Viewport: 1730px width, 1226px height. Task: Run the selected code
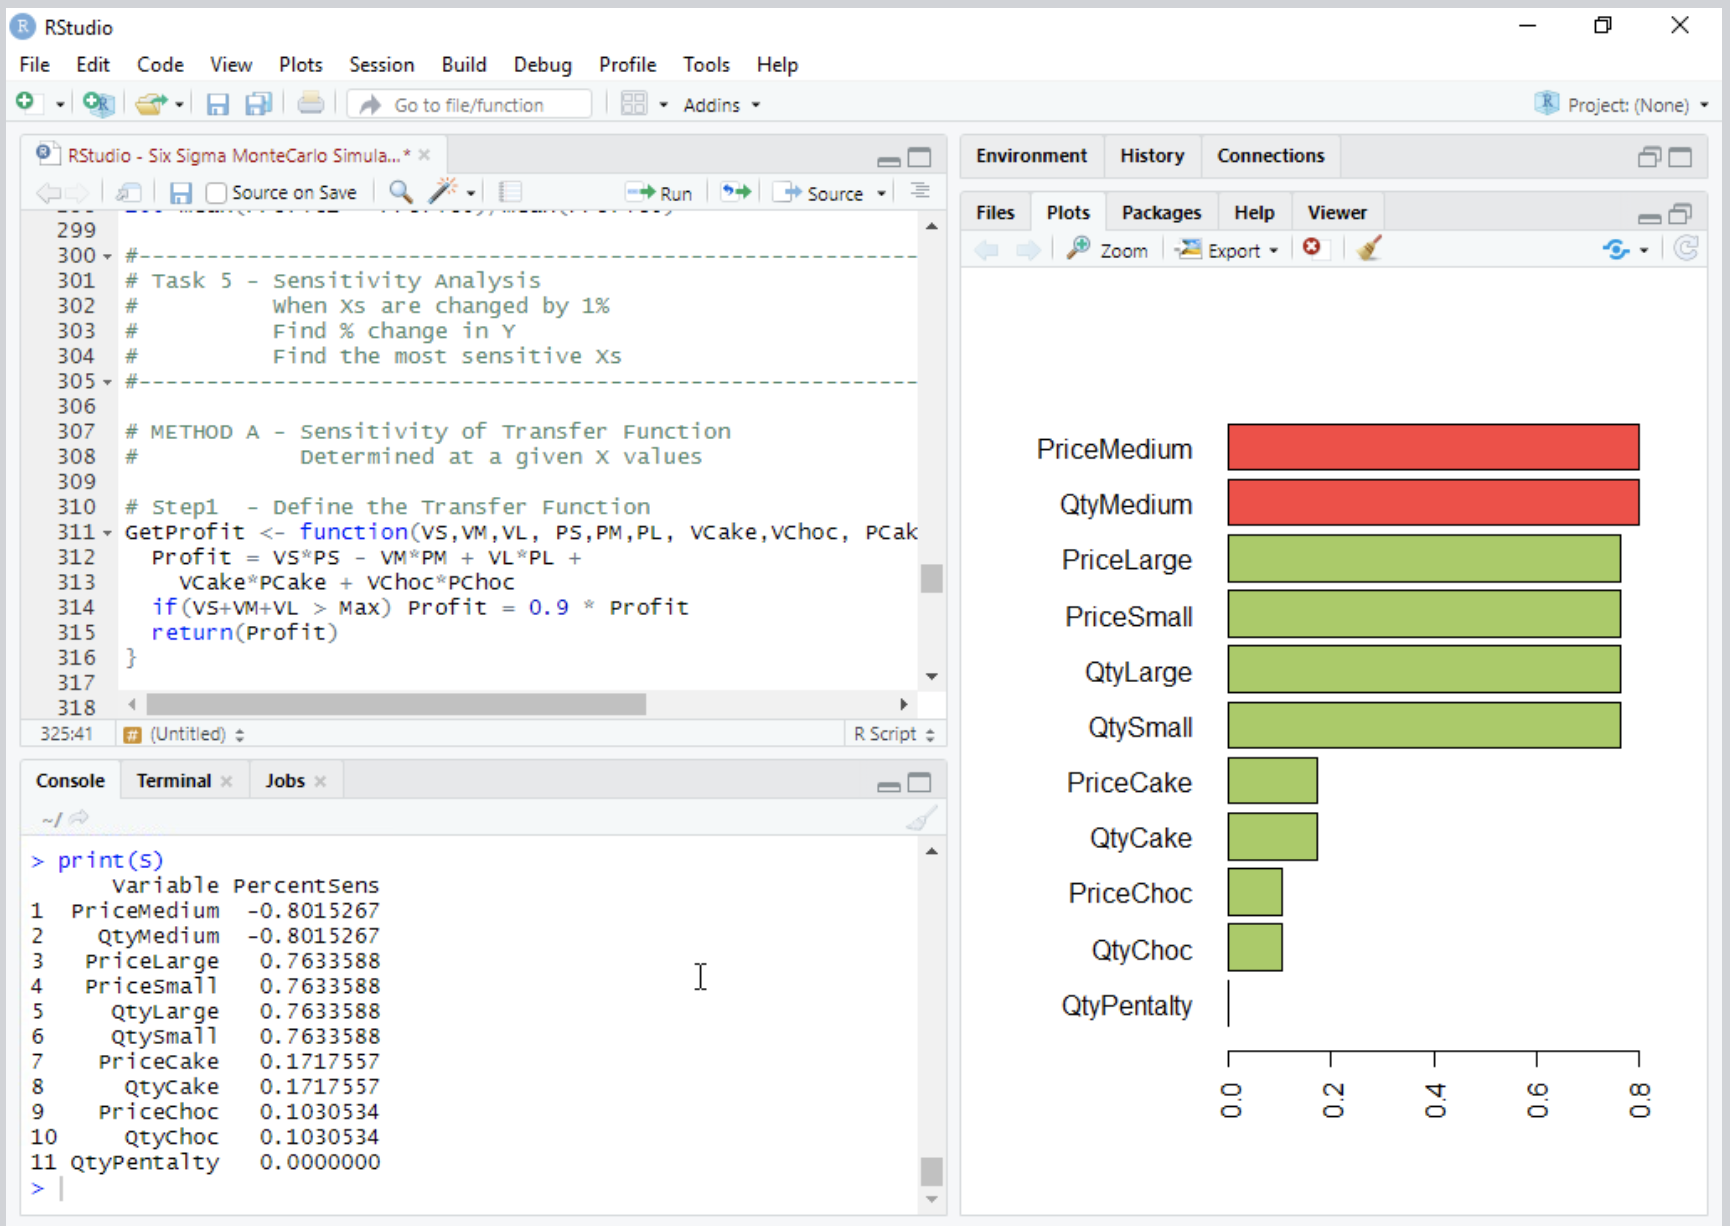tap(660, 192)
